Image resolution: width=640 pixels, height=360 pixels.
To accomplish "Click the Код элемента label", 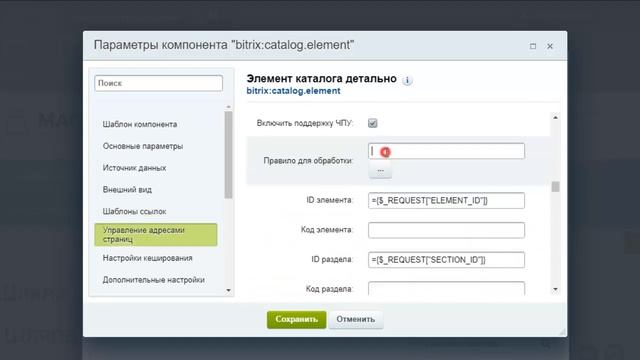I will (x=327, y=230).
